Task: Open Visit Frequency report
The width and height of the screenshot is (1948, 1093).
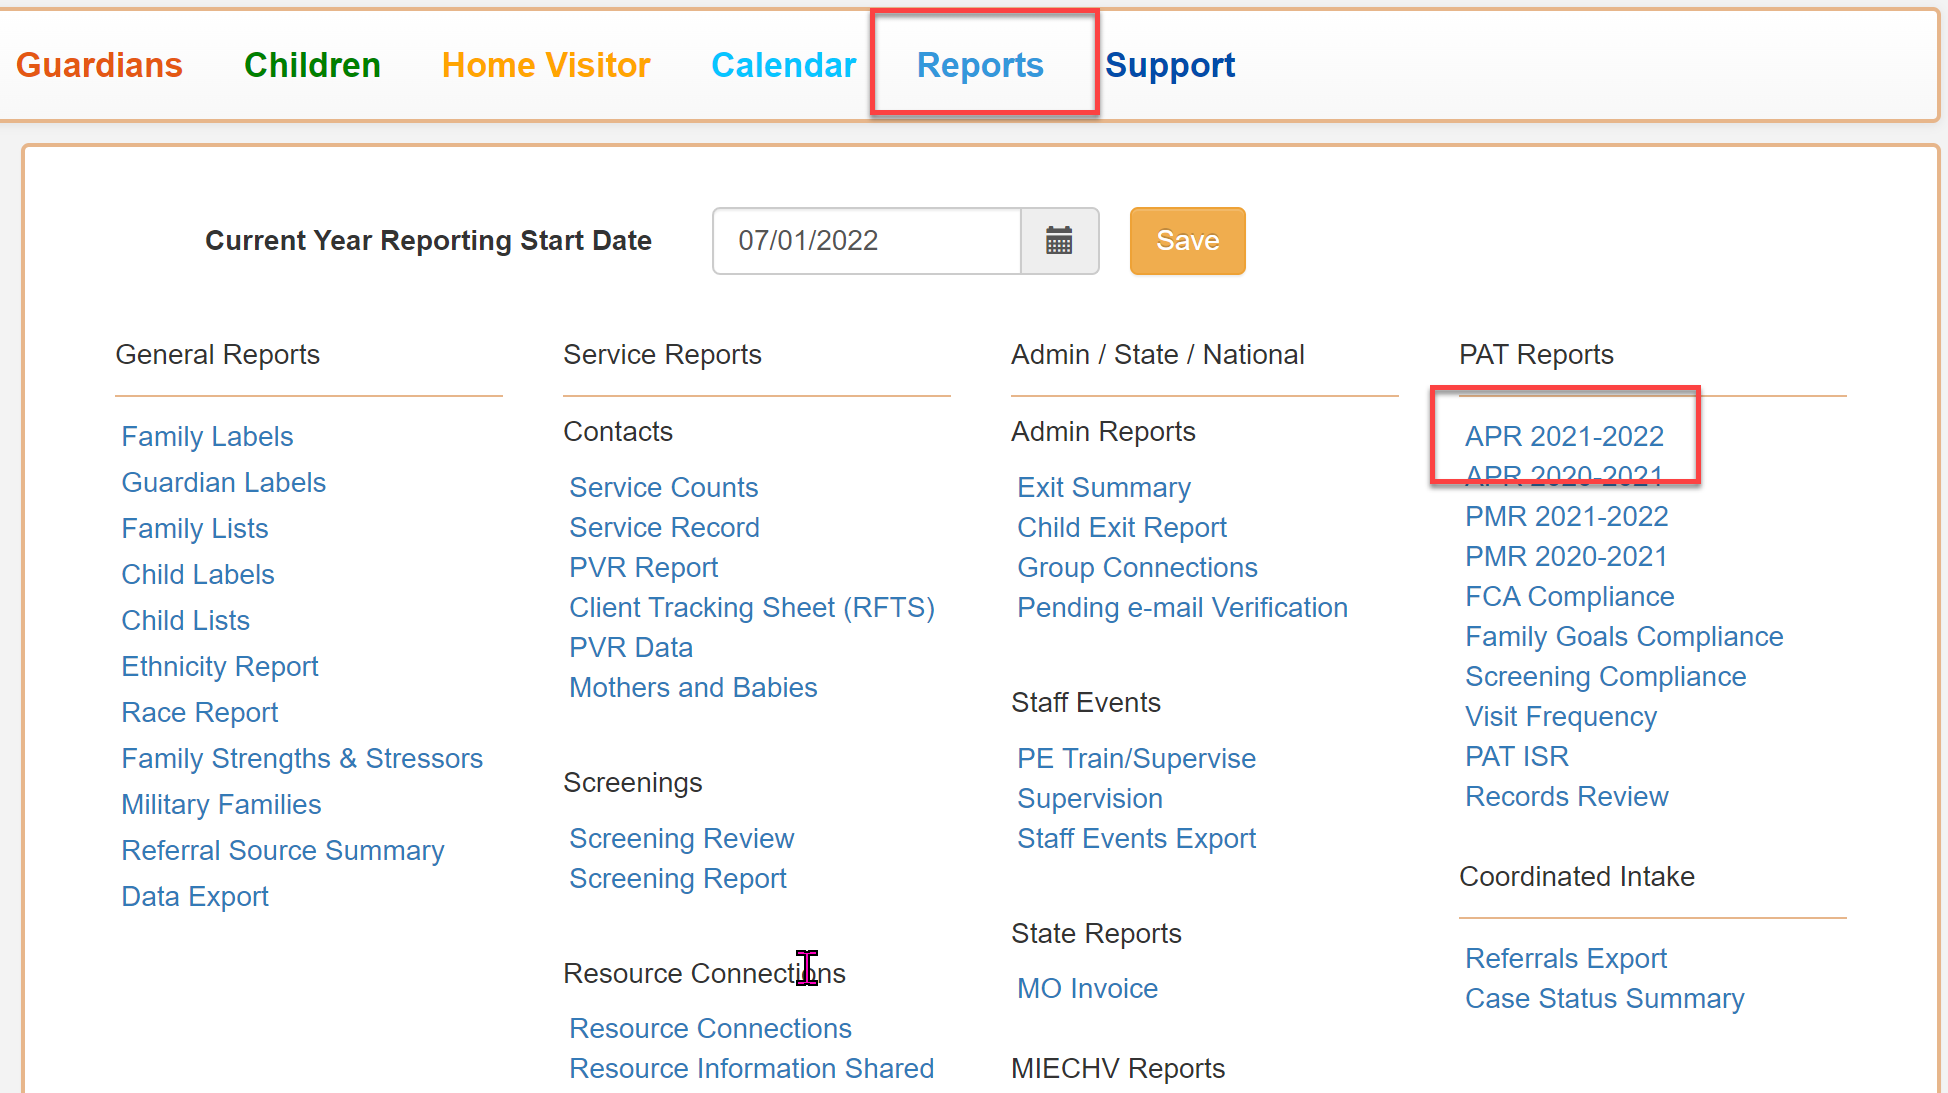Action: [1561, 717]
